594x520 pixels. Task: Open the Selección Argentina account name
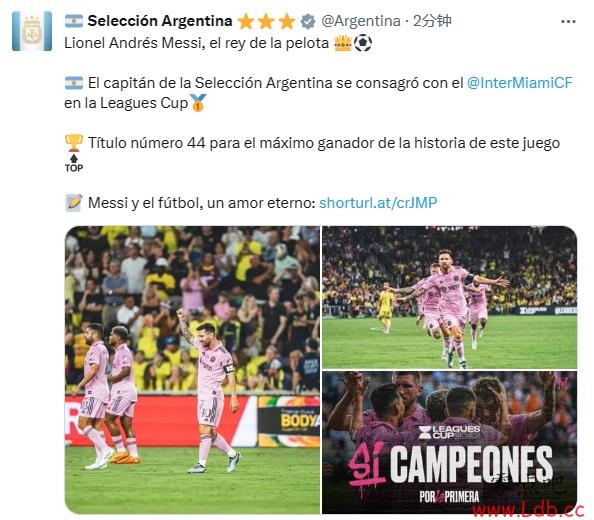coord(160,21)
